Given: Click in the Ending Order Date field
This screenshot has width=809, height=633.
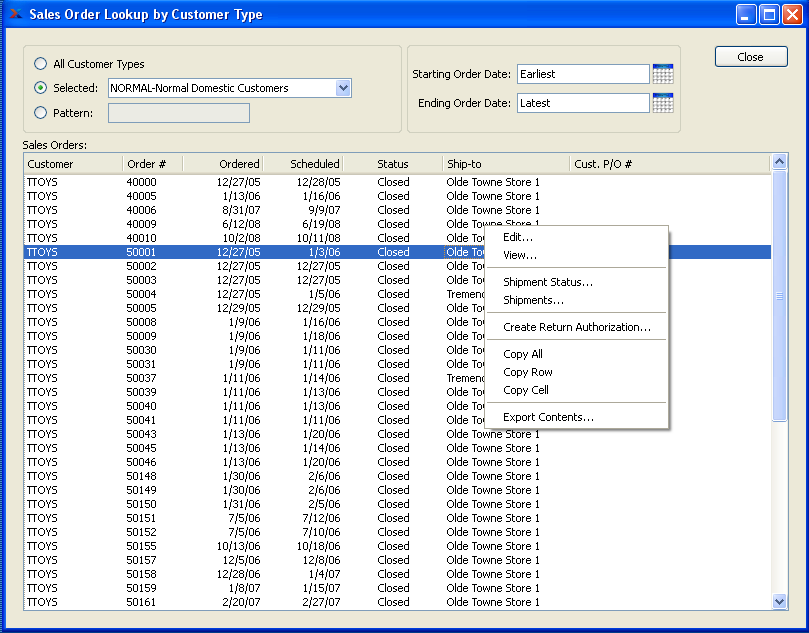Looking at the screenshot, I should click(582, 103).
